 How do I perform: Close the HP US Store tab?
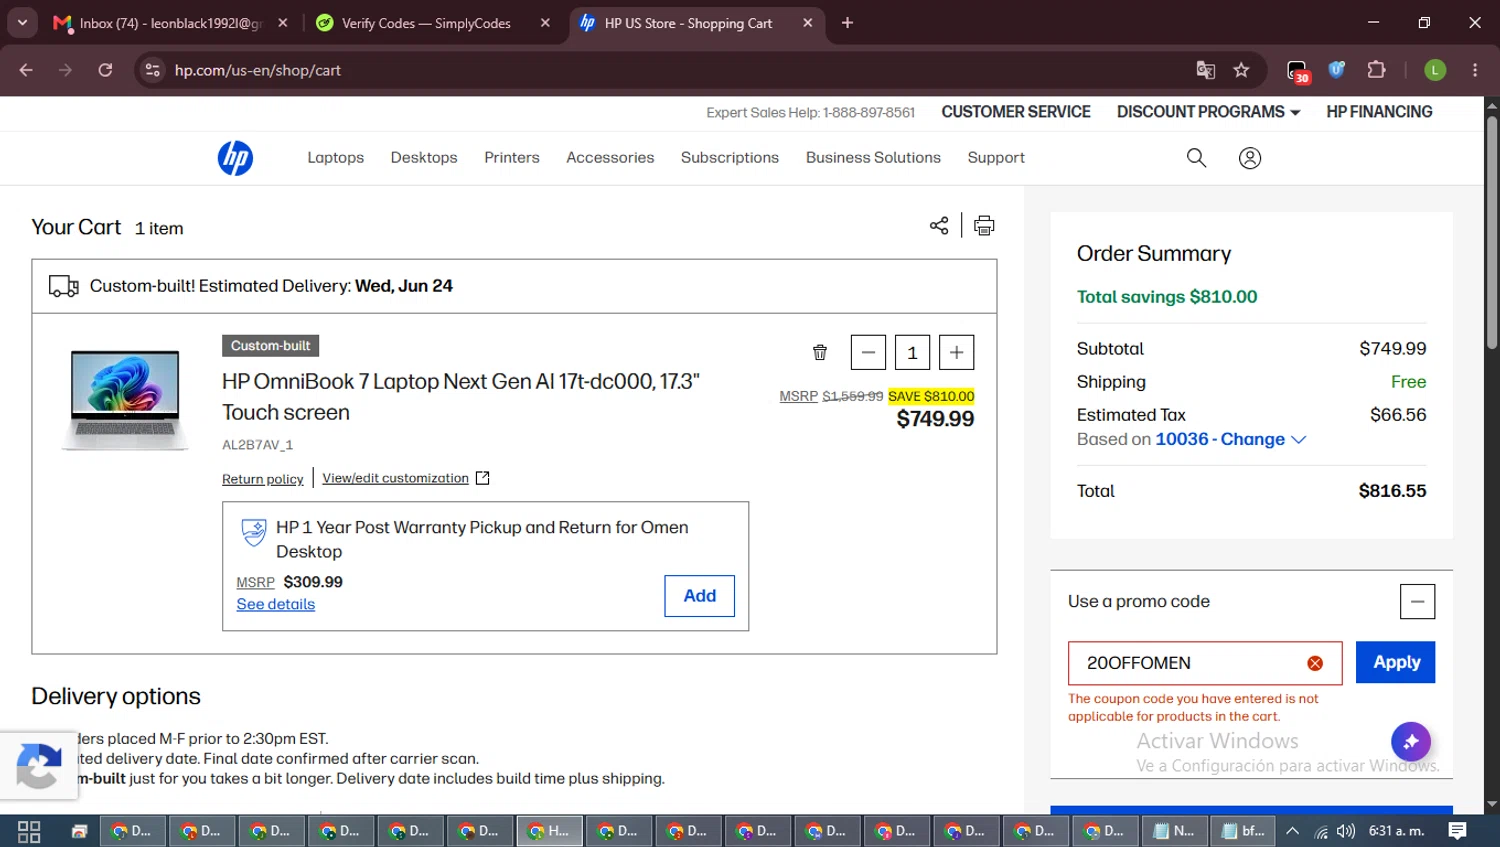(808, 23)
